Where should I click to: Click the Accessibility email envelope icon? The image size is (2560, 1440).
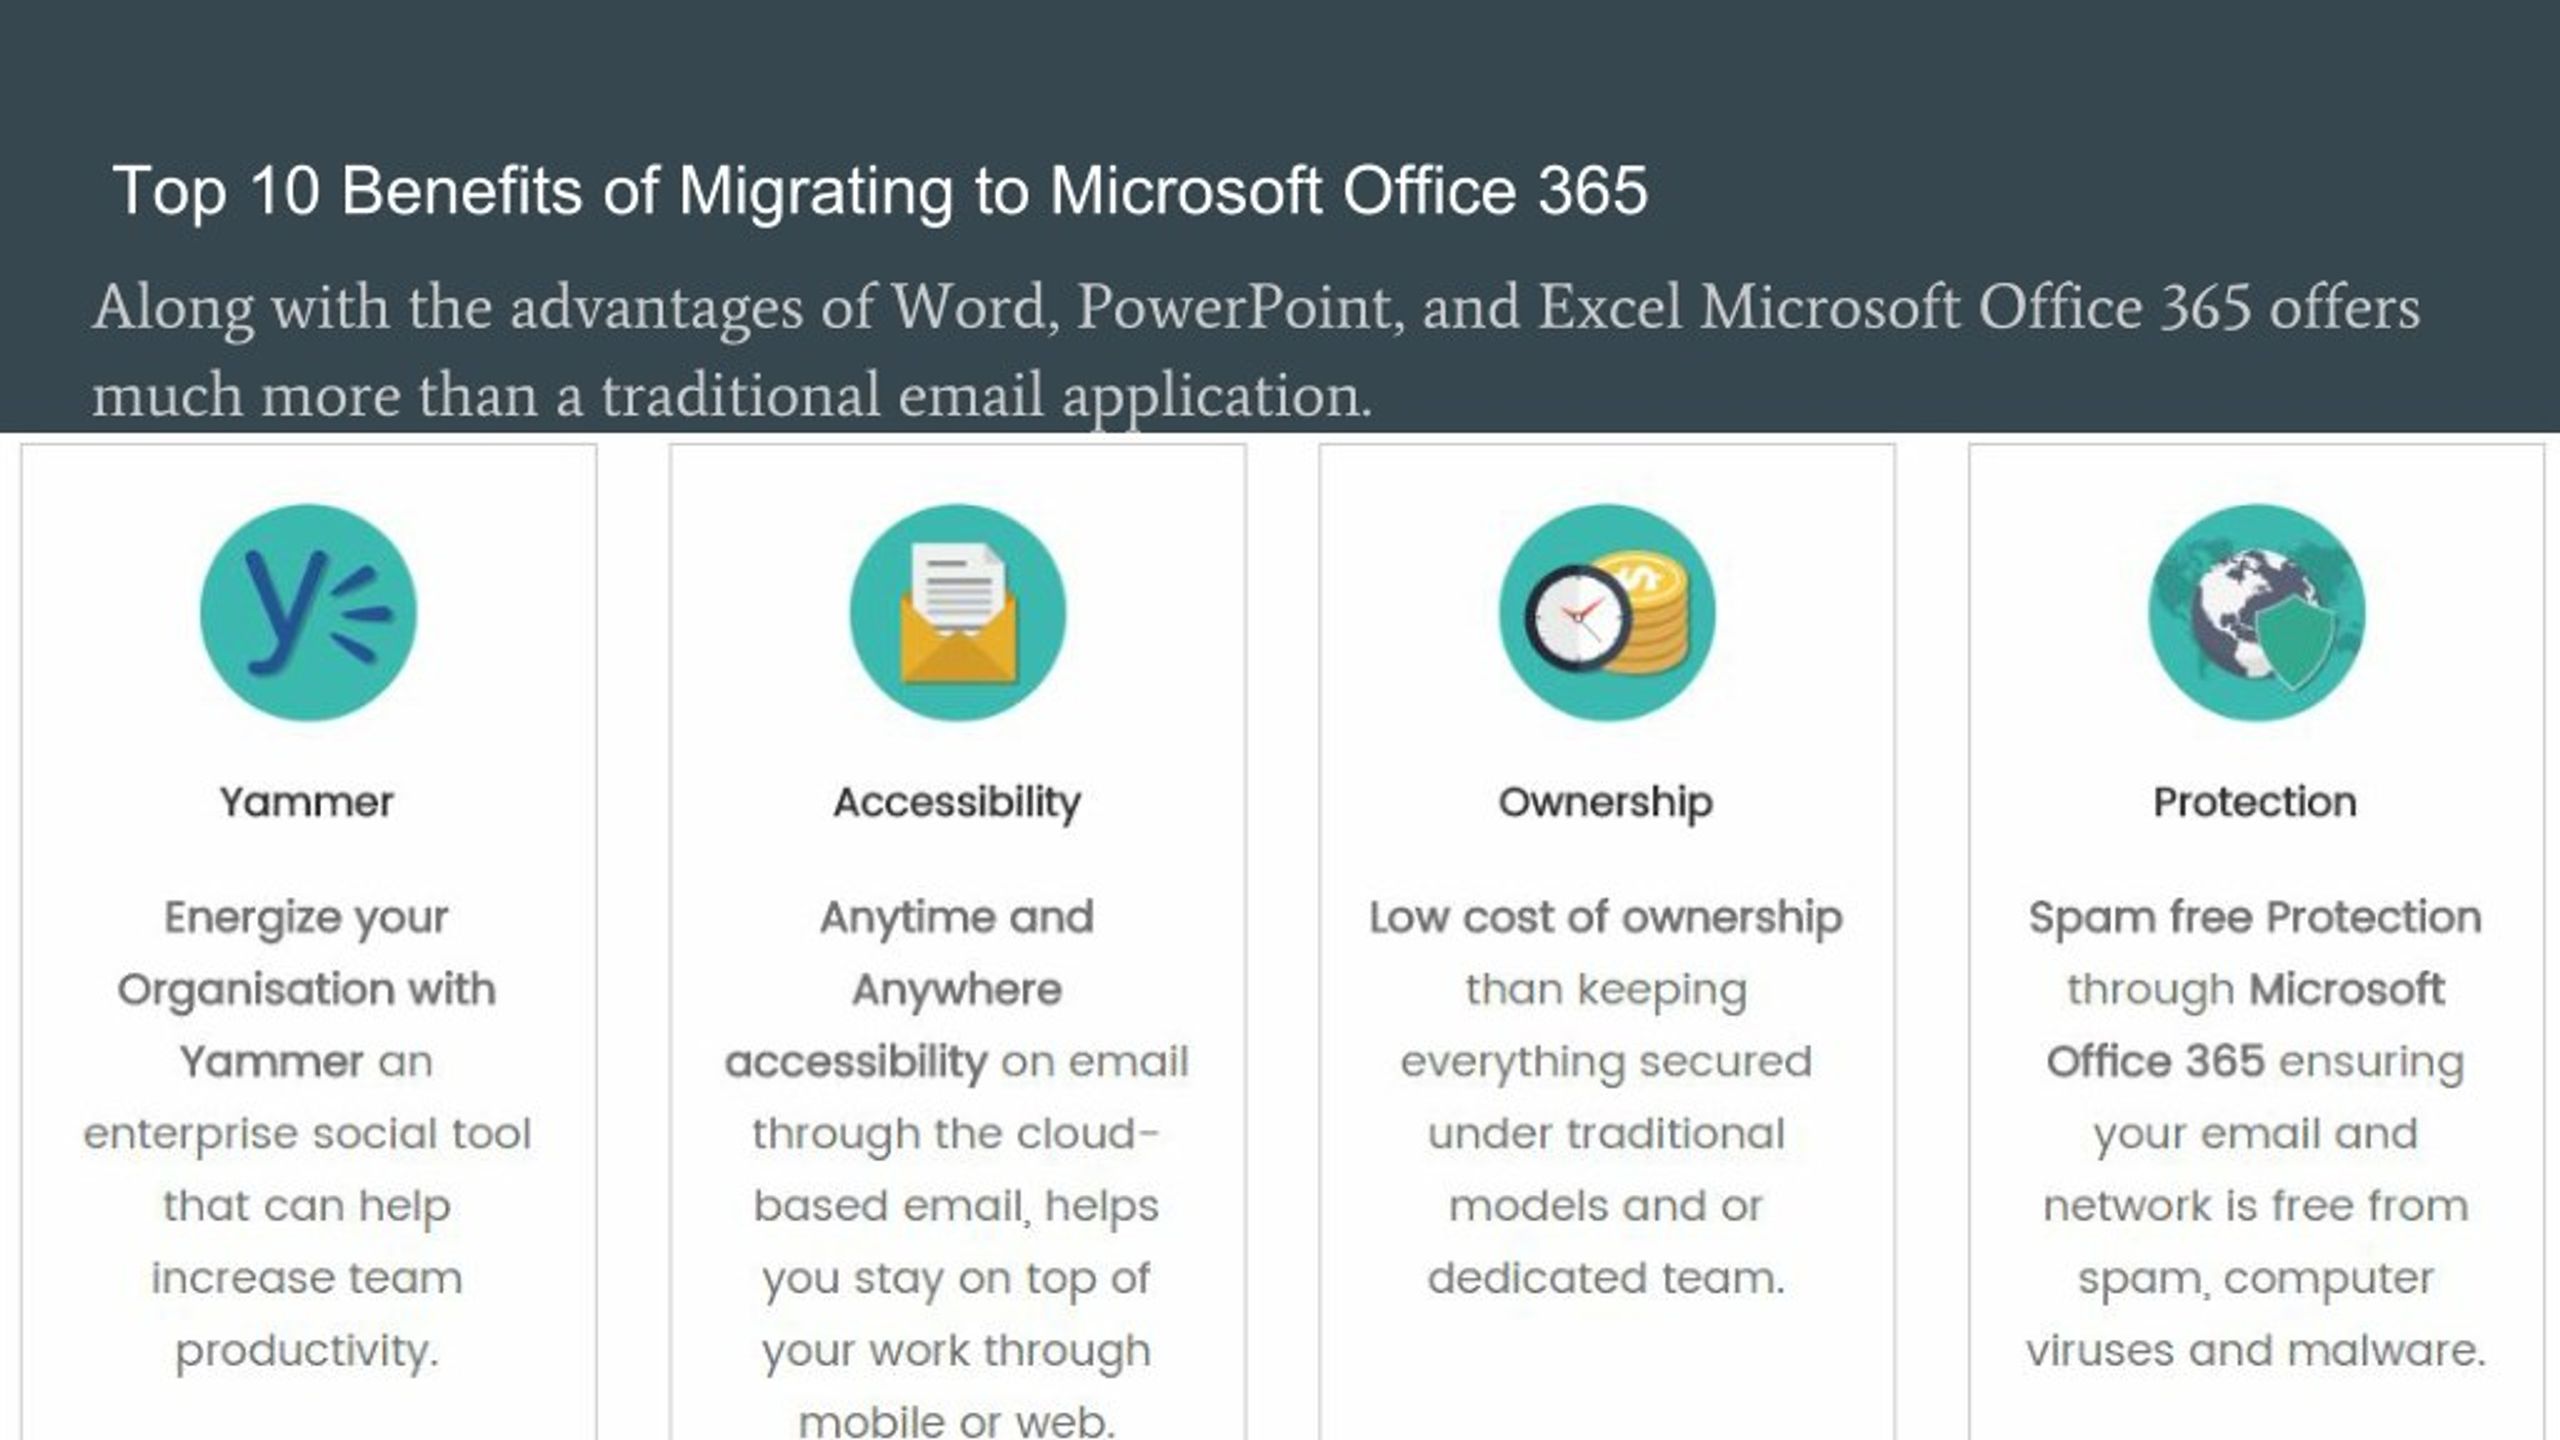[956, 610]
